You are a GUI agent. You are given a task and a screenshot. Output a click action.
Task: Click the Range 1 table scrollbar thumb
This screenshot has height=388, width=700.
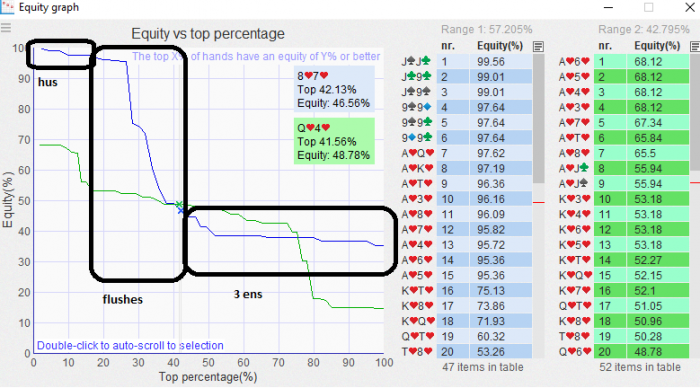[538, 118]
